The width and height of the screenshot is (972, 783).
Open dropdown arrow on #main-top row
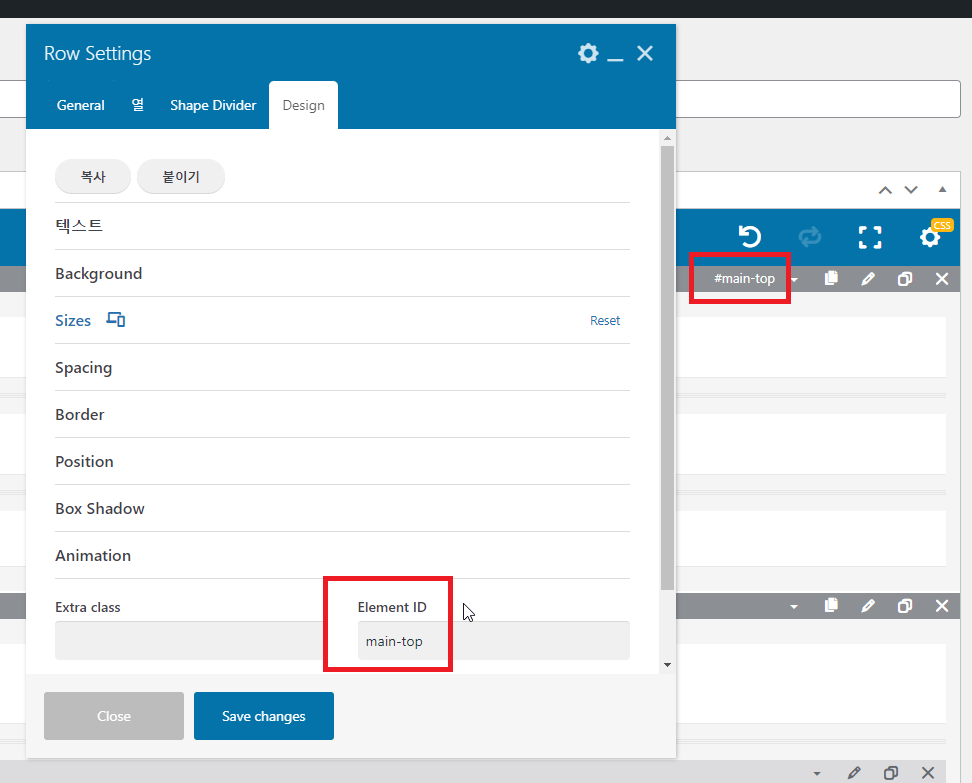click(794, 280)
